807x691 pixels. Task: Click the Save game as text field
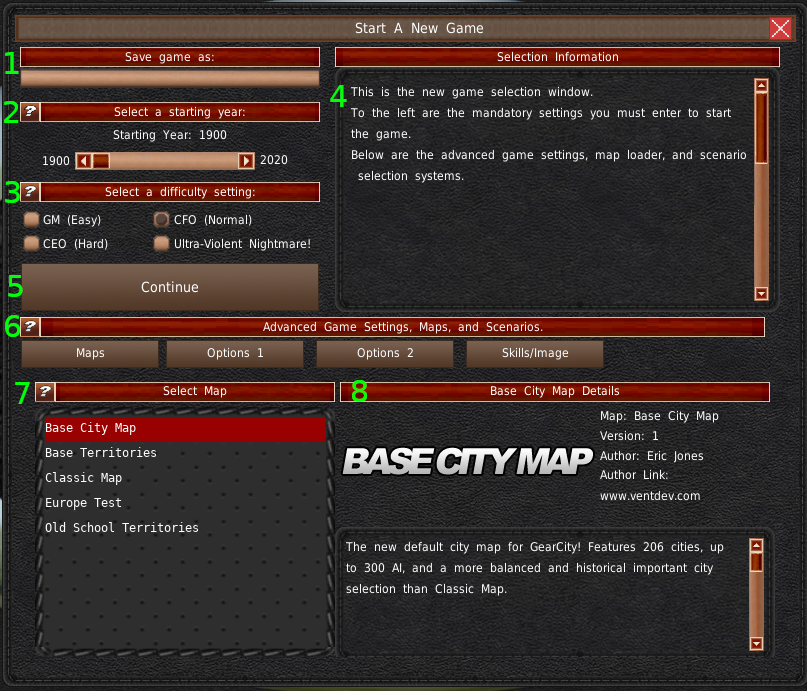(170, 79)
